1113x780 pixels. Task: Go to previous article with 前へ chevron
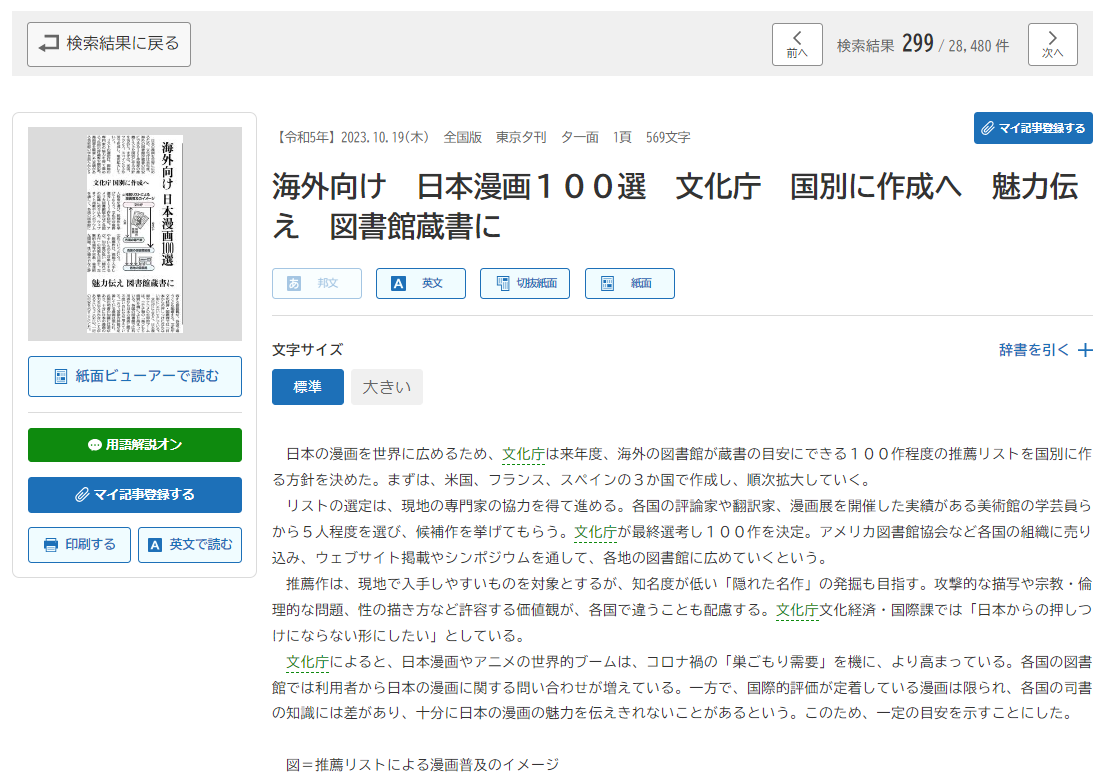click(797, 44)
